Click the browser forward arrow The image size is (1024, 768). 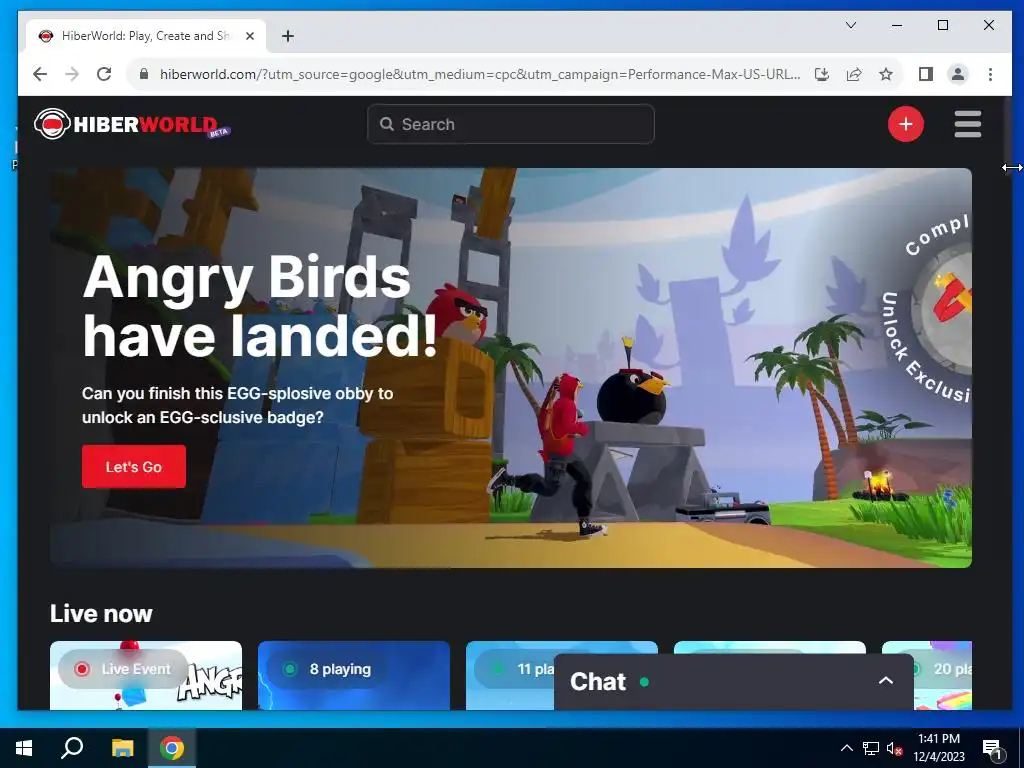(72, 74)
